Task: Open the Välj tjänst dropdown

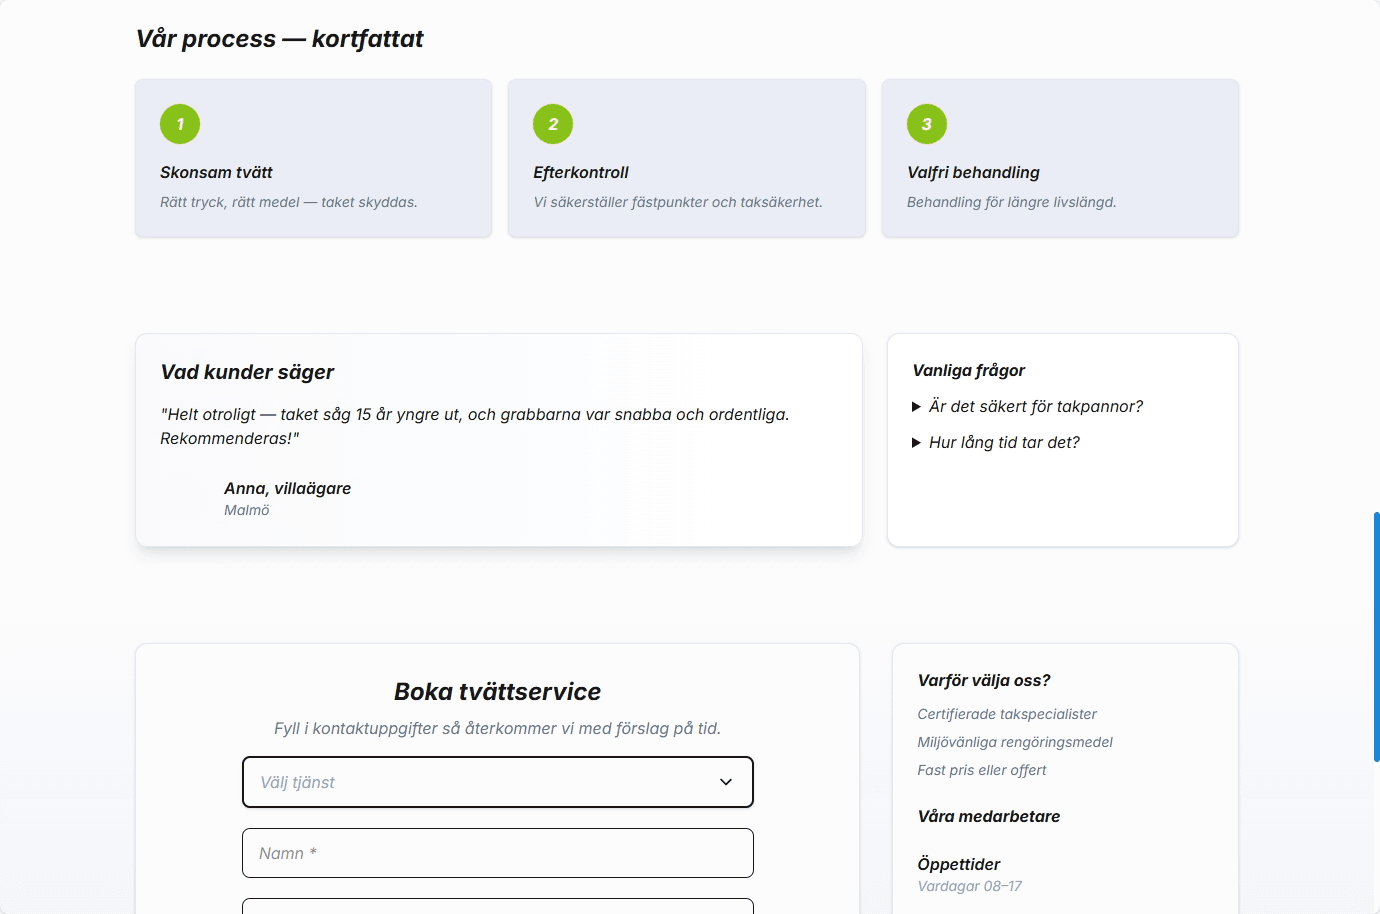Action: pos(498,782)
